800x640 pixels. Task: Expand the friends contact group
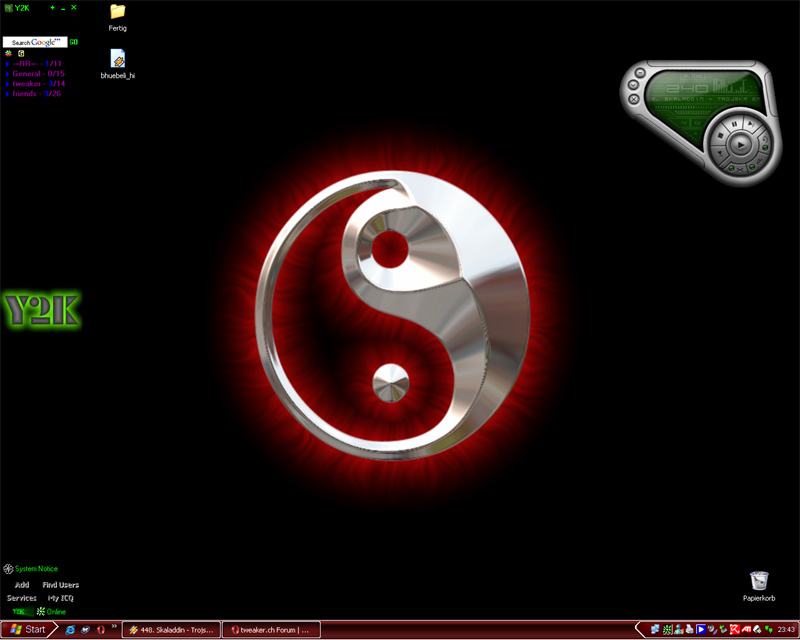coord(7,94)
